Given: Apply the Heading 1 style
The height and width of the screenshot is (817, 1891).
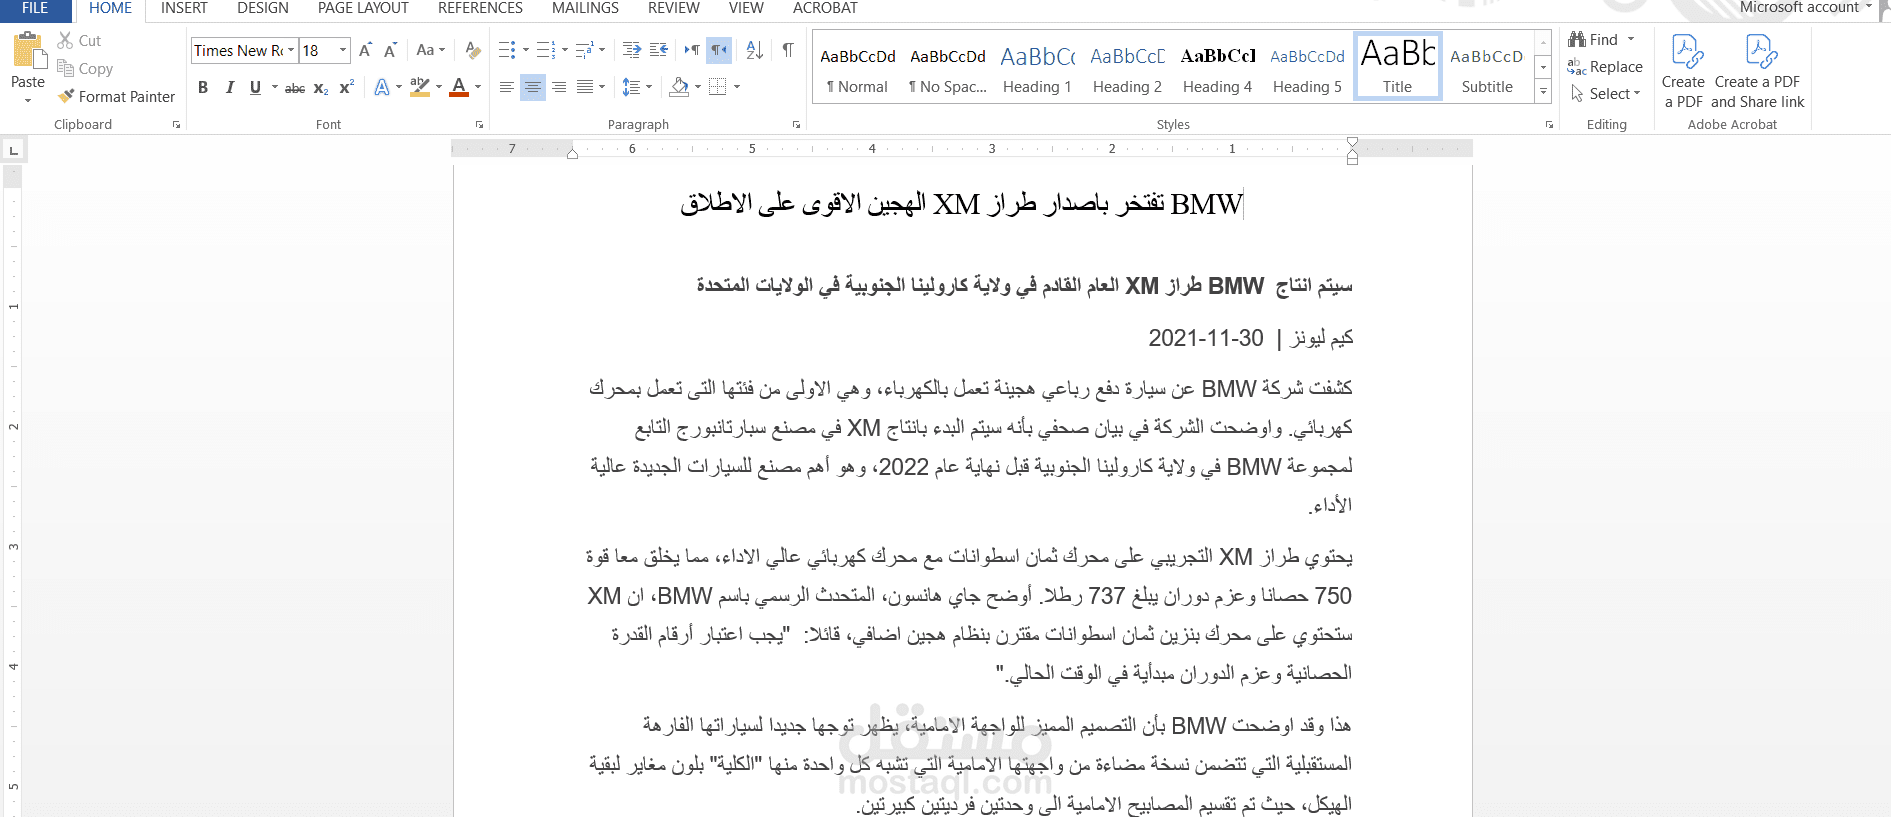Looking at the screenshot, I should click(1037, 67).
